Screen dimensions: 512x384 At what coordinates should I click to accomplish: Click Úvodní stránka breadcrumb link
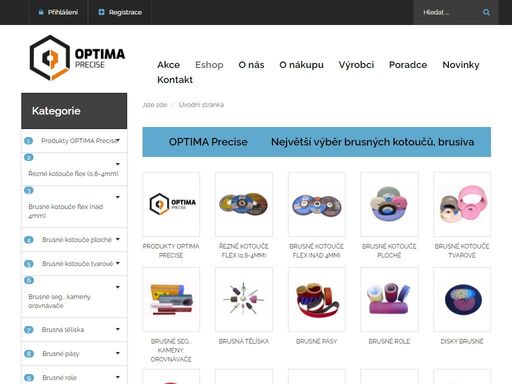coord(201,105)
